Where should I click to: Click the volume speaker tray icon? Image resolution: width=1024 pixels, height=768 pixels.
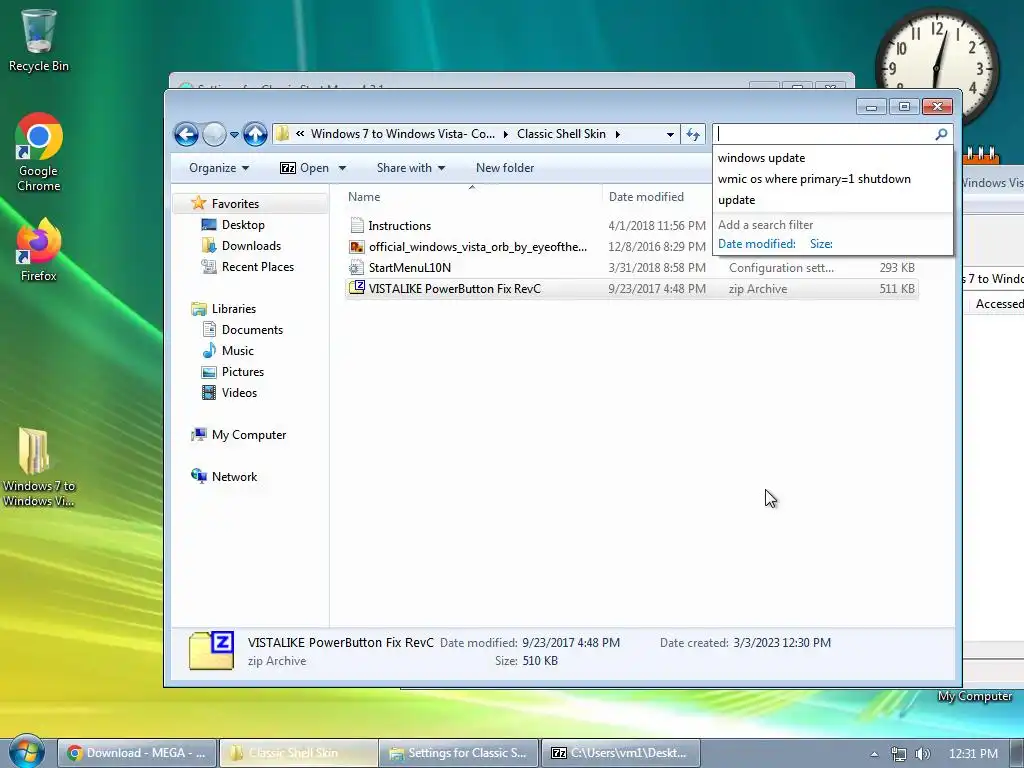(922, 754)
